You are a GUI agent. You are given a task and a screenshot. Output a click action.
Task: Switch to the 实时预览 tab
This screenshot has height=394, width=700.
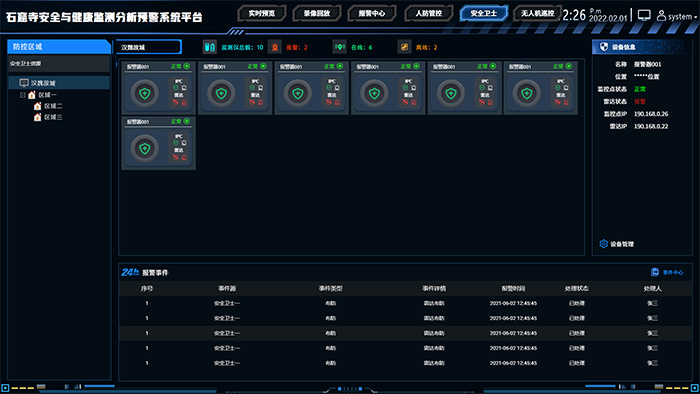coord(262,13)
